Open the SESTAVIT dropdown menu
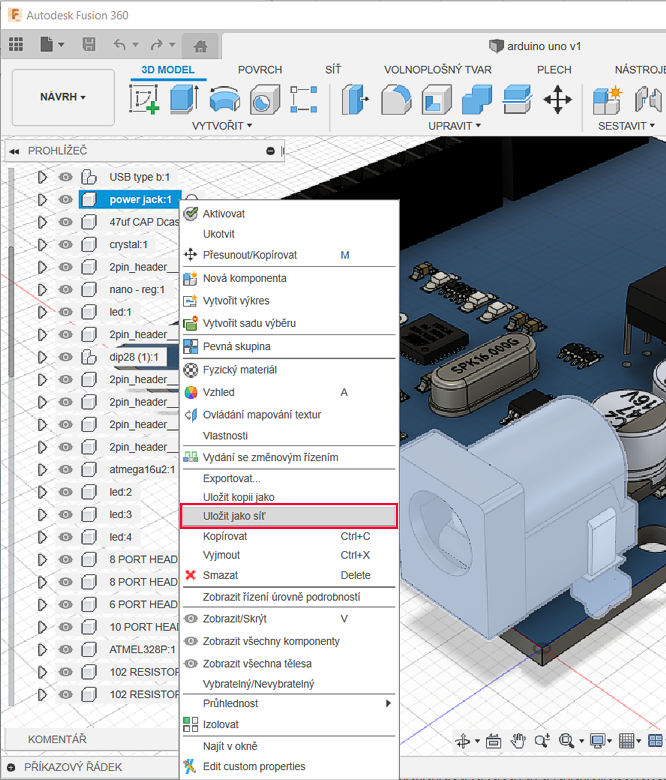The height and width of the screenshot is (780, 666). [x=626, y=126]
